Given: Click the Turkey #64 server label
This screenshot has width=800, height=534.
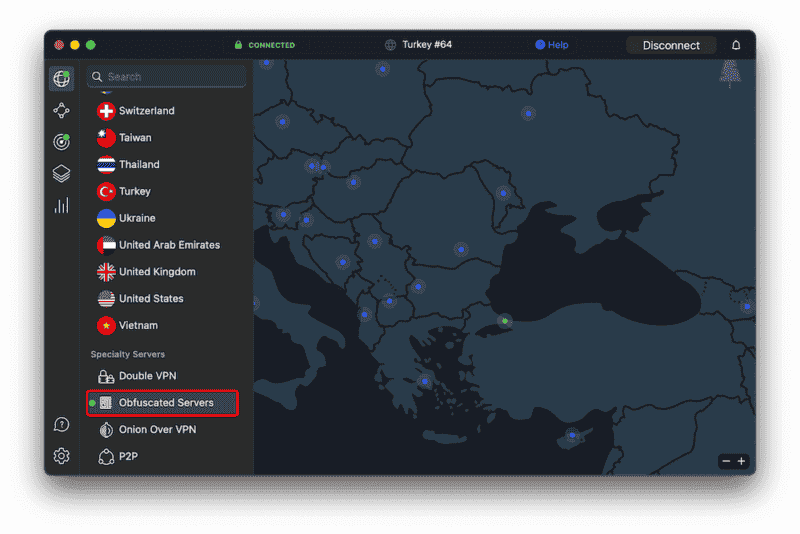Looking at the screenshot, I should coord(427,45).
